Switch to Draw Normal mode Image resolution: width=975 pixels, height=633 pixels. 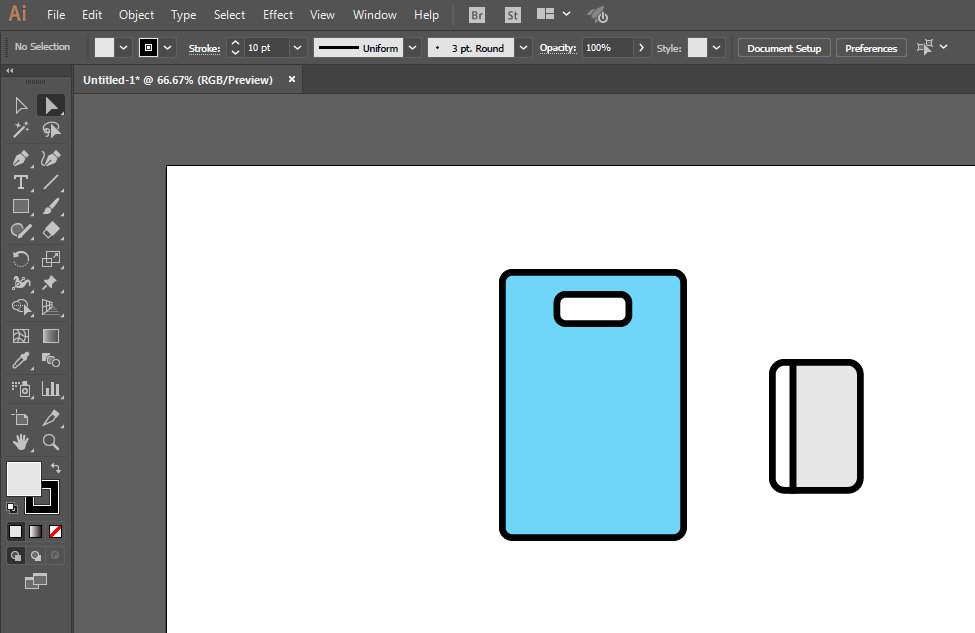click(16, 555)
